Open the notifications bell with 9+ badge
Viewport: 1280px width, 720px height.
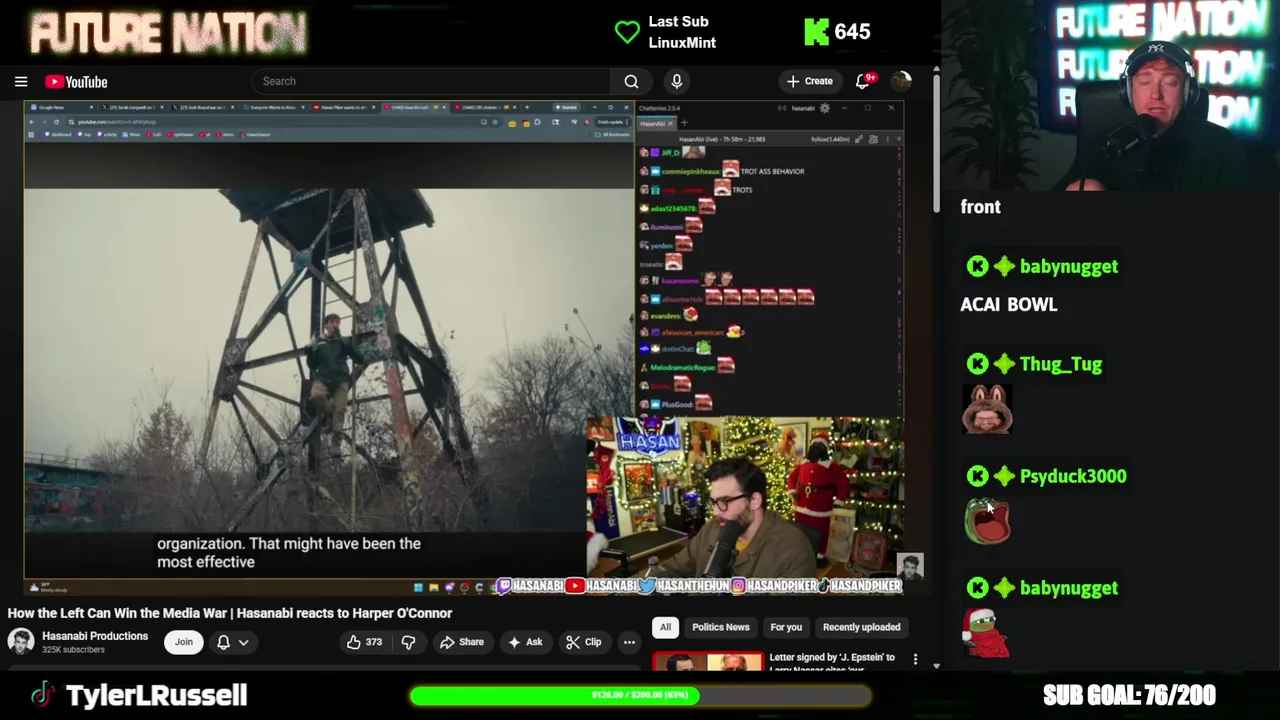[863, 81]
